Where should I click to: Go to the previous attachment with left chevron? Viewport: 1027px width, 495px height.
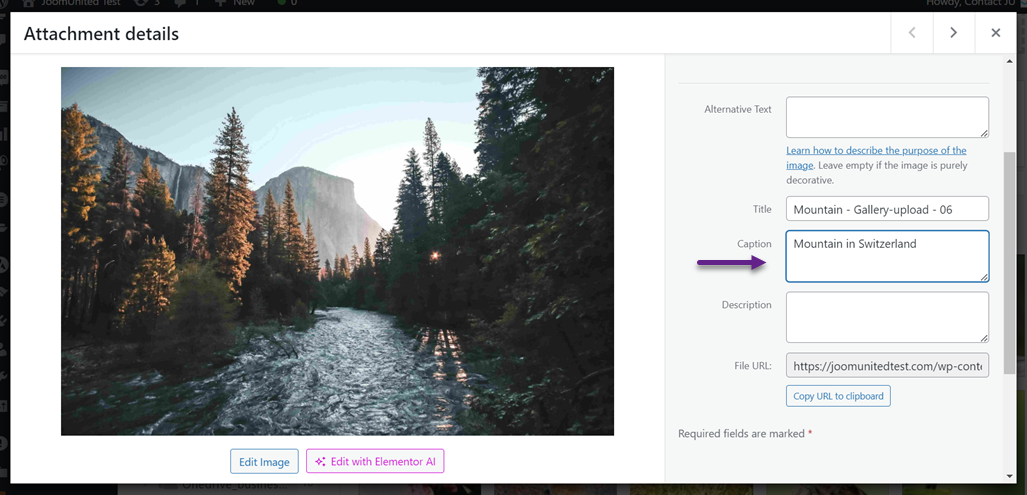(x=912, y=33)
